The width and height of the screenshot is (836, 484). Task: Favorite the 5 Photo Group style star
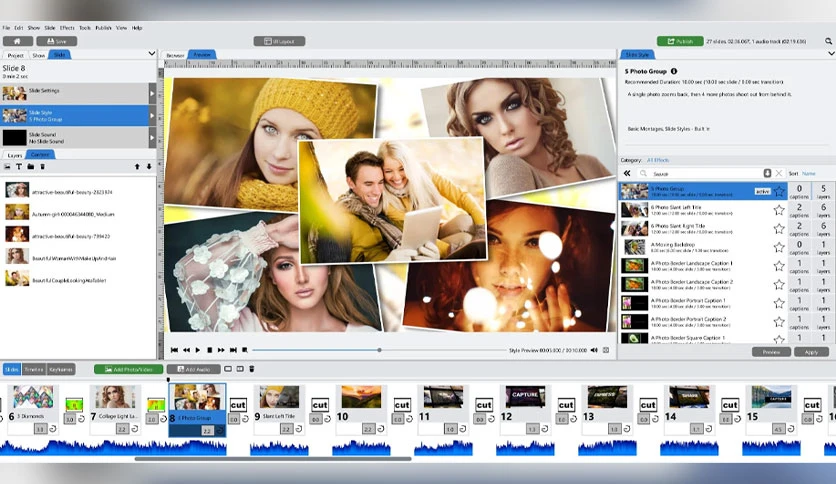point(779,191)
